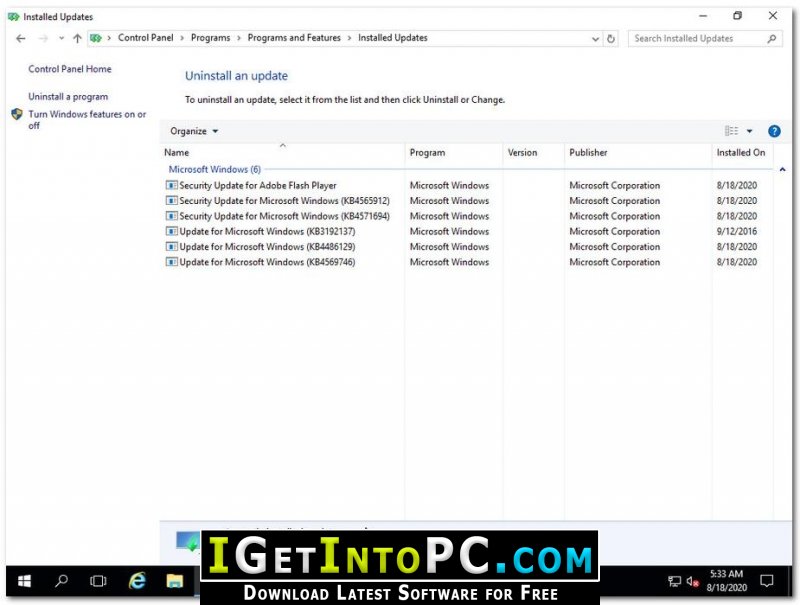Click Programs and Features breadcrumb

coord(294,38)
